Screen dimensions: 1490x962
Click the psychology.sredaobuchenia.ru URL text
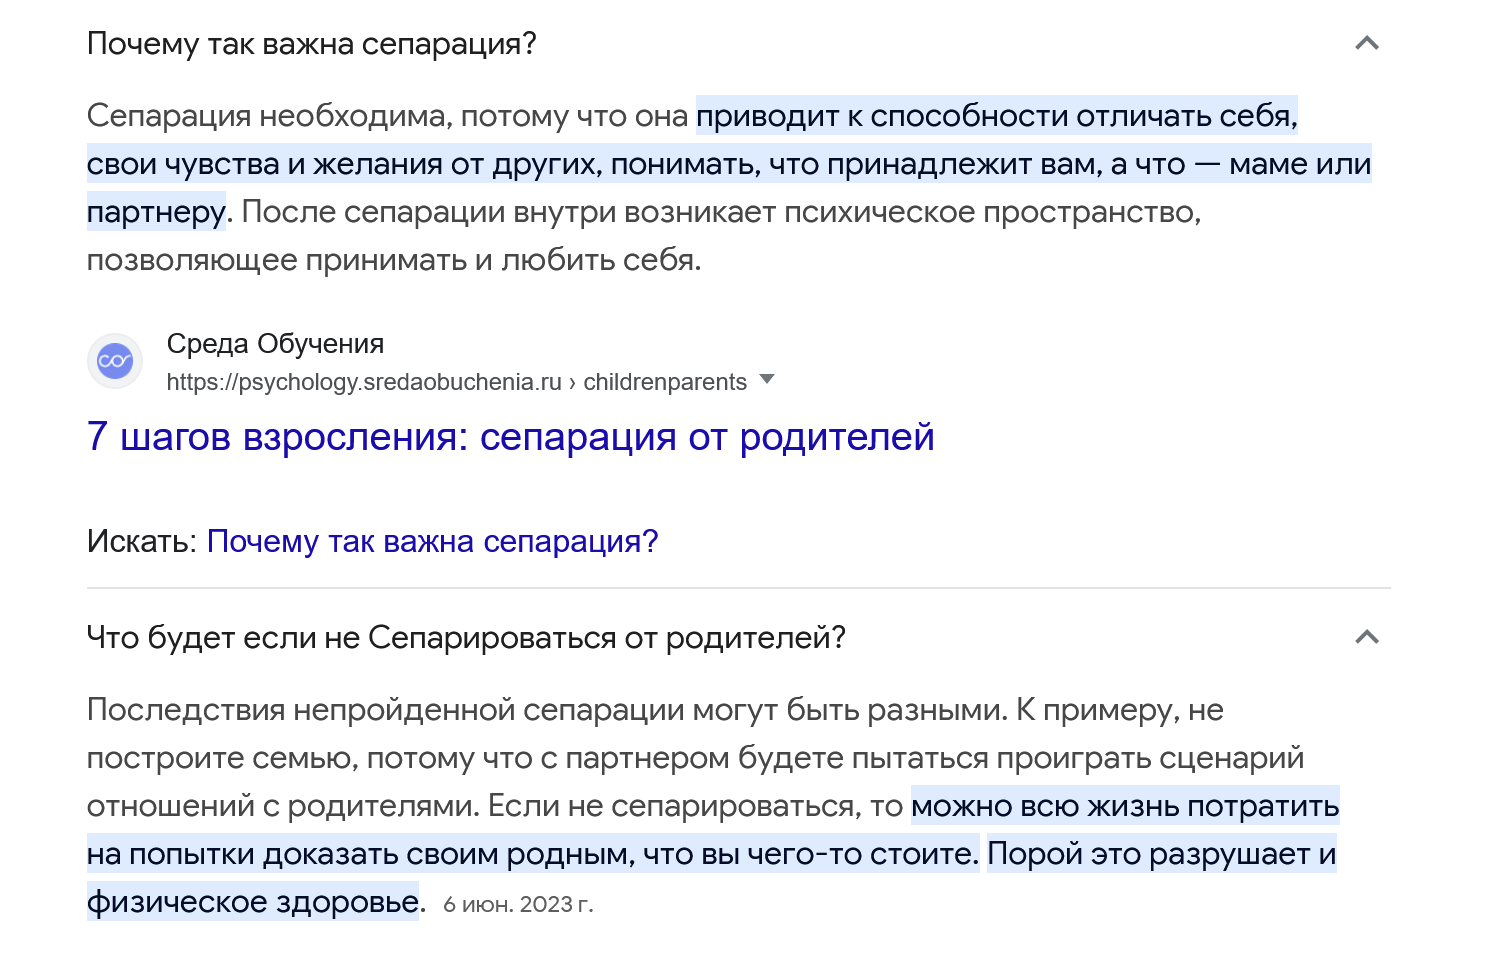click(x=364, y=382)
